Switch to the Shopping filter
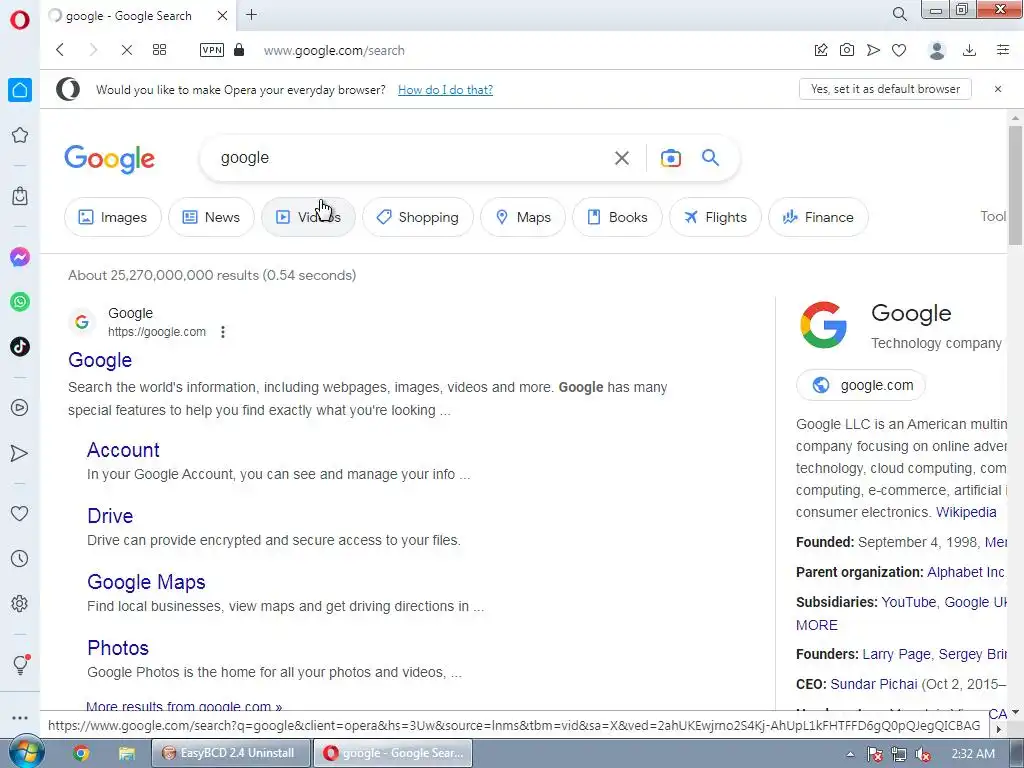Image resolution: width=1024 pixels, height=768 pixels. click(x=418, y=217)
